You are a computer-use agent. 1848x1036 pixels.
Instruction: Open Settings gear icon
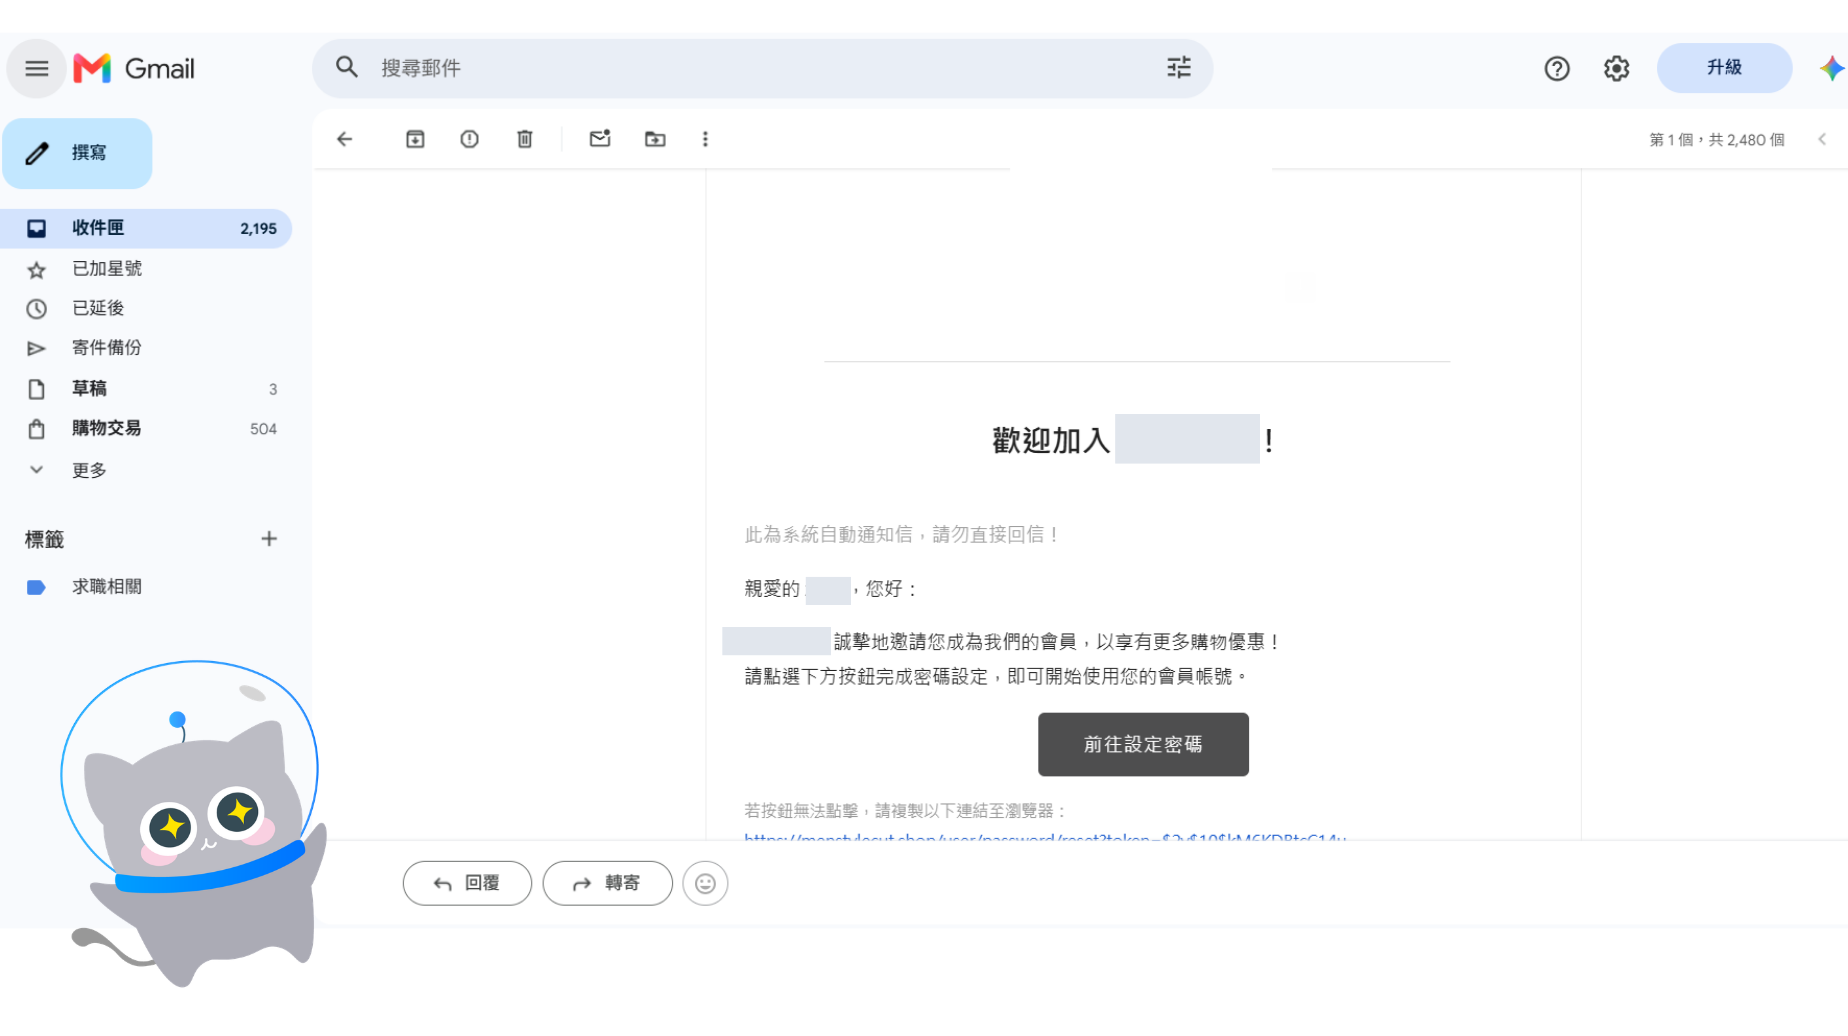1617,68
